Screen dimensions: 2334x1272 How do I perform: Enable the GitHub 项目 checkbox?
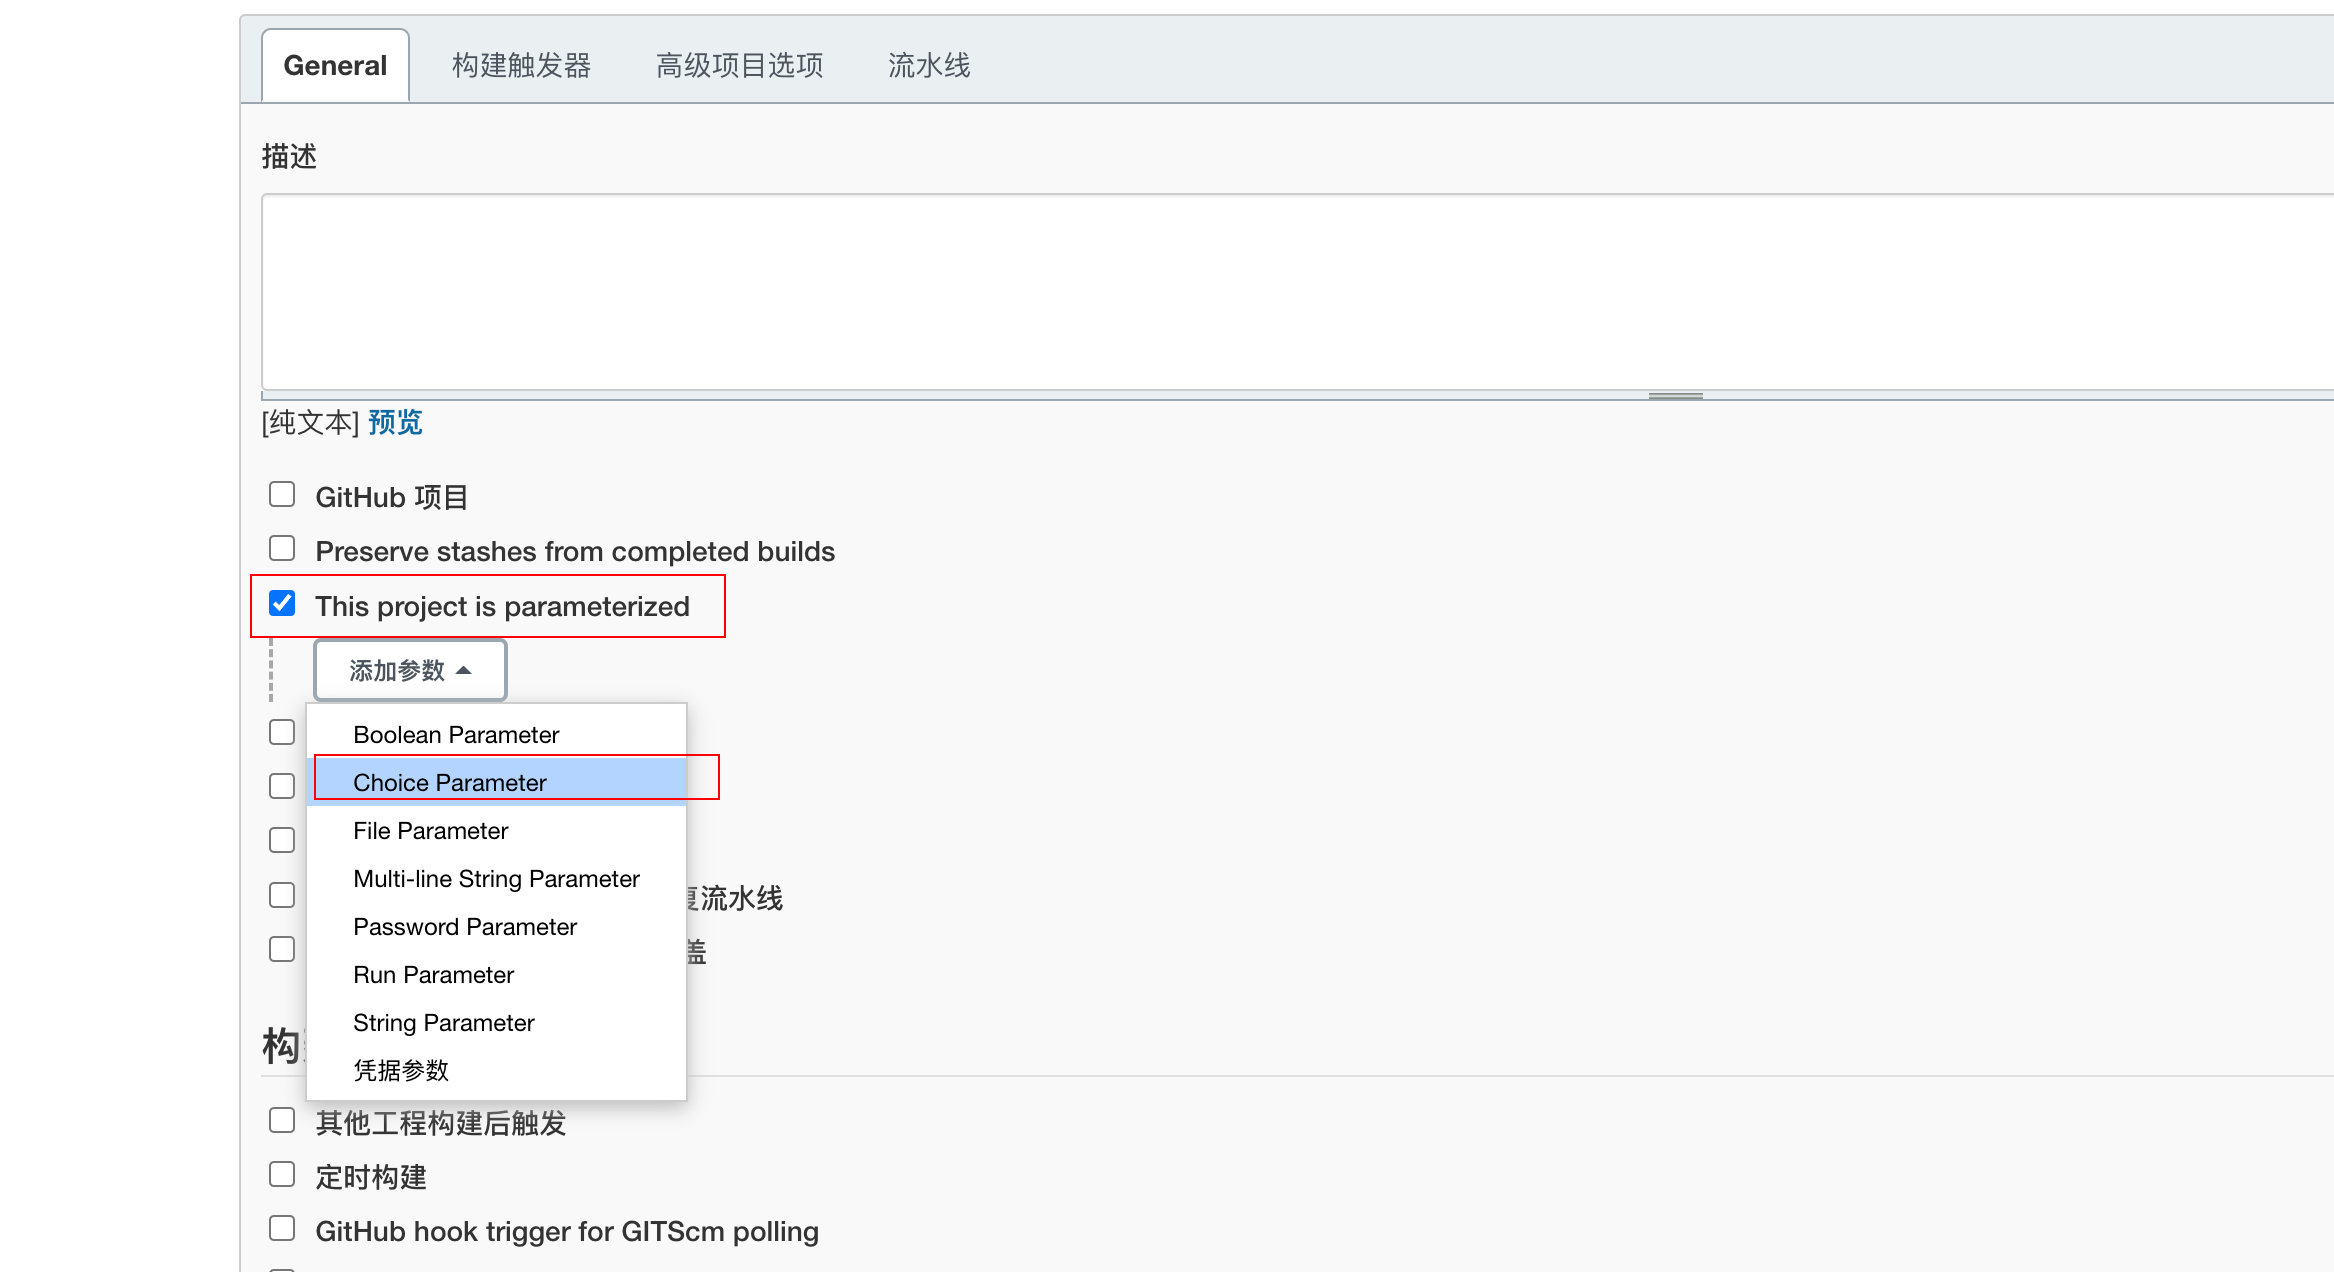coord(282,495)
